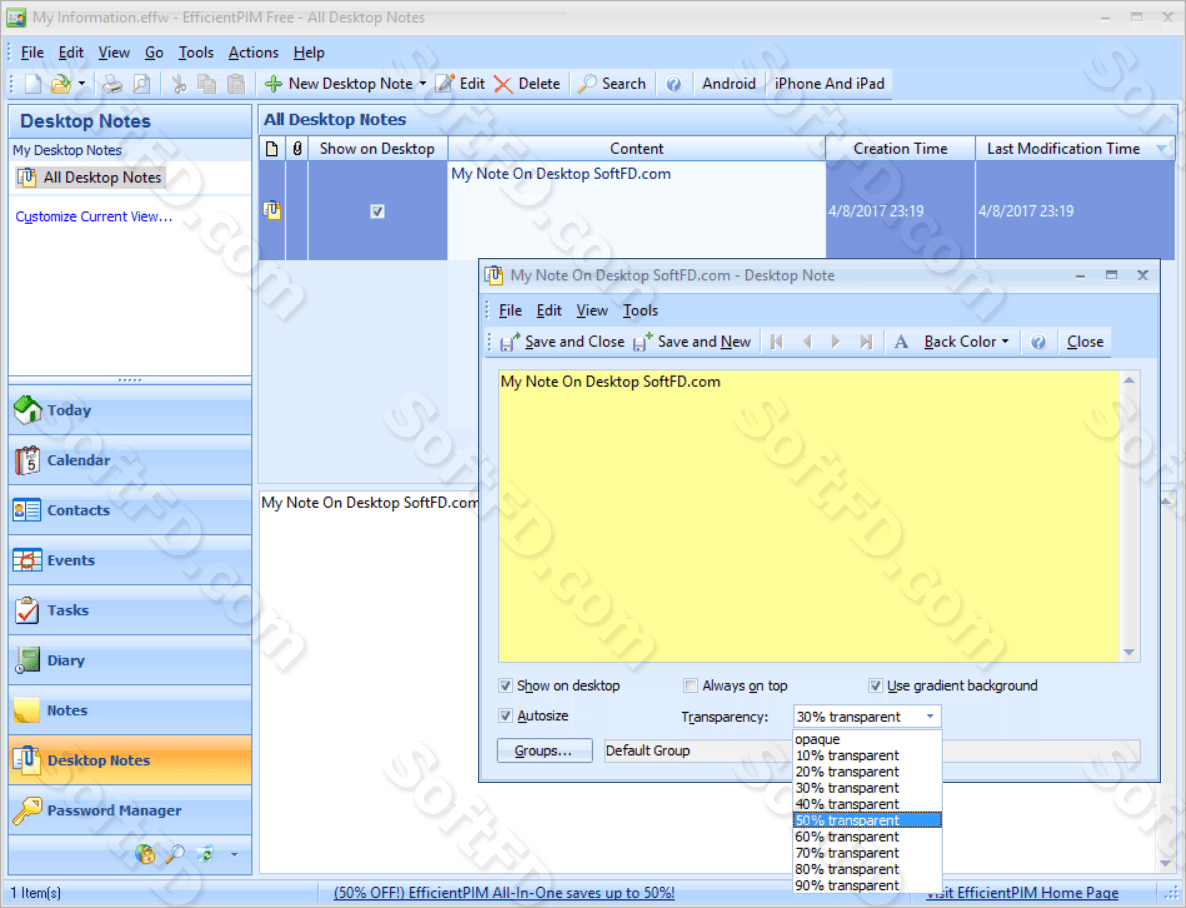Click note editor scrollbar down arrow
Screen dimensions: 1186x908
point(1129,652)
